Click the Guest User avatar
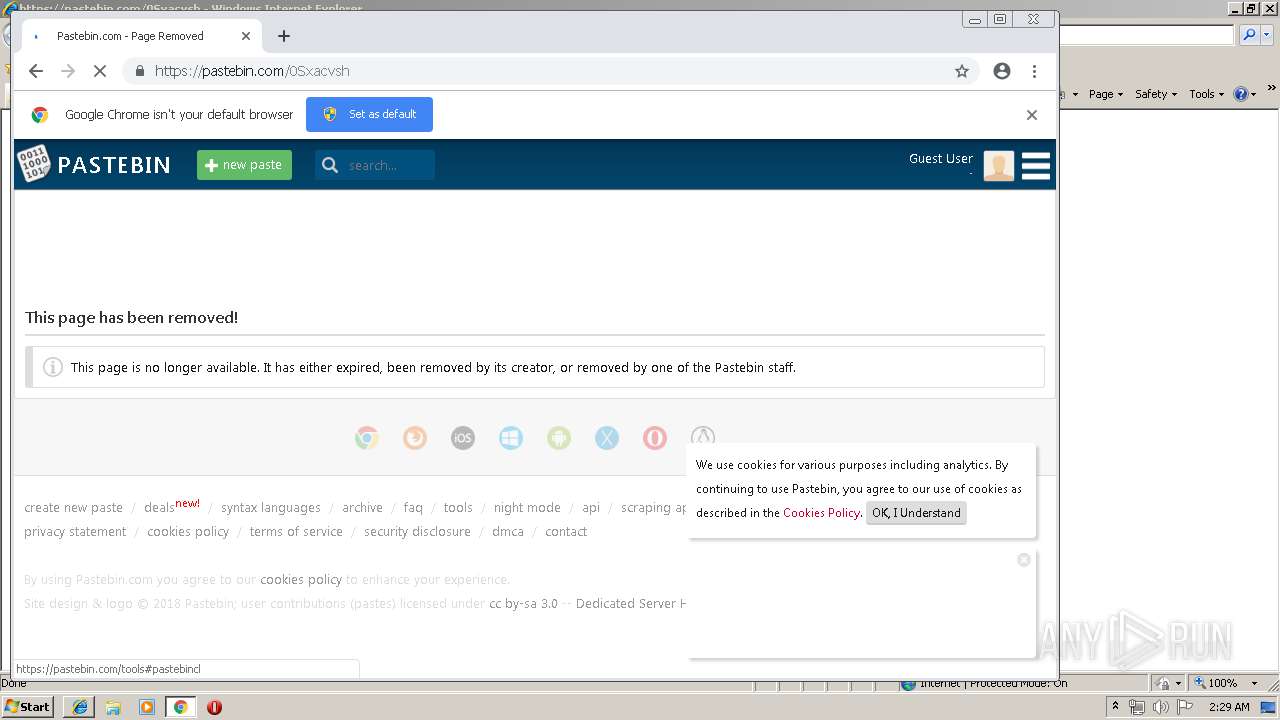 pos(998,166)
